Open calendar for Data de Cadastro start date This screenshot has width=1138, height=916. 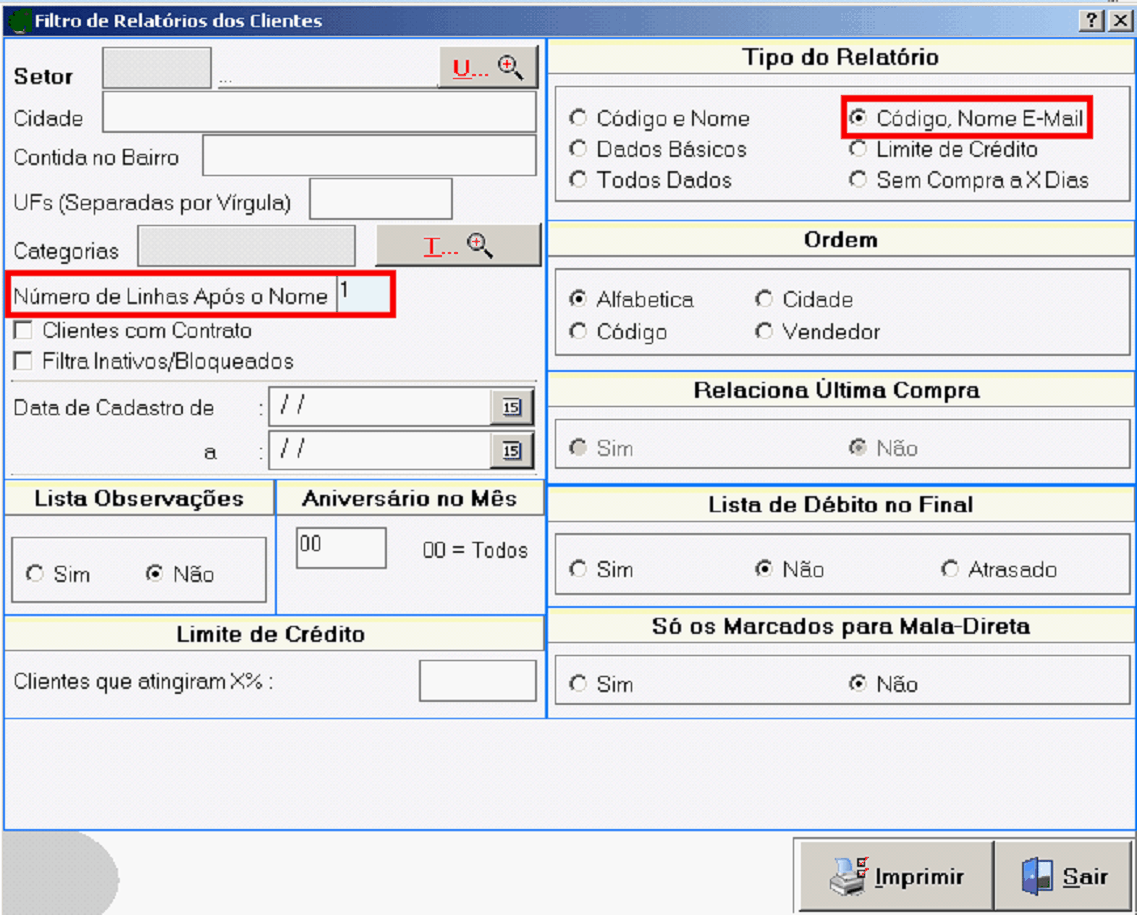tap(512, 407)
